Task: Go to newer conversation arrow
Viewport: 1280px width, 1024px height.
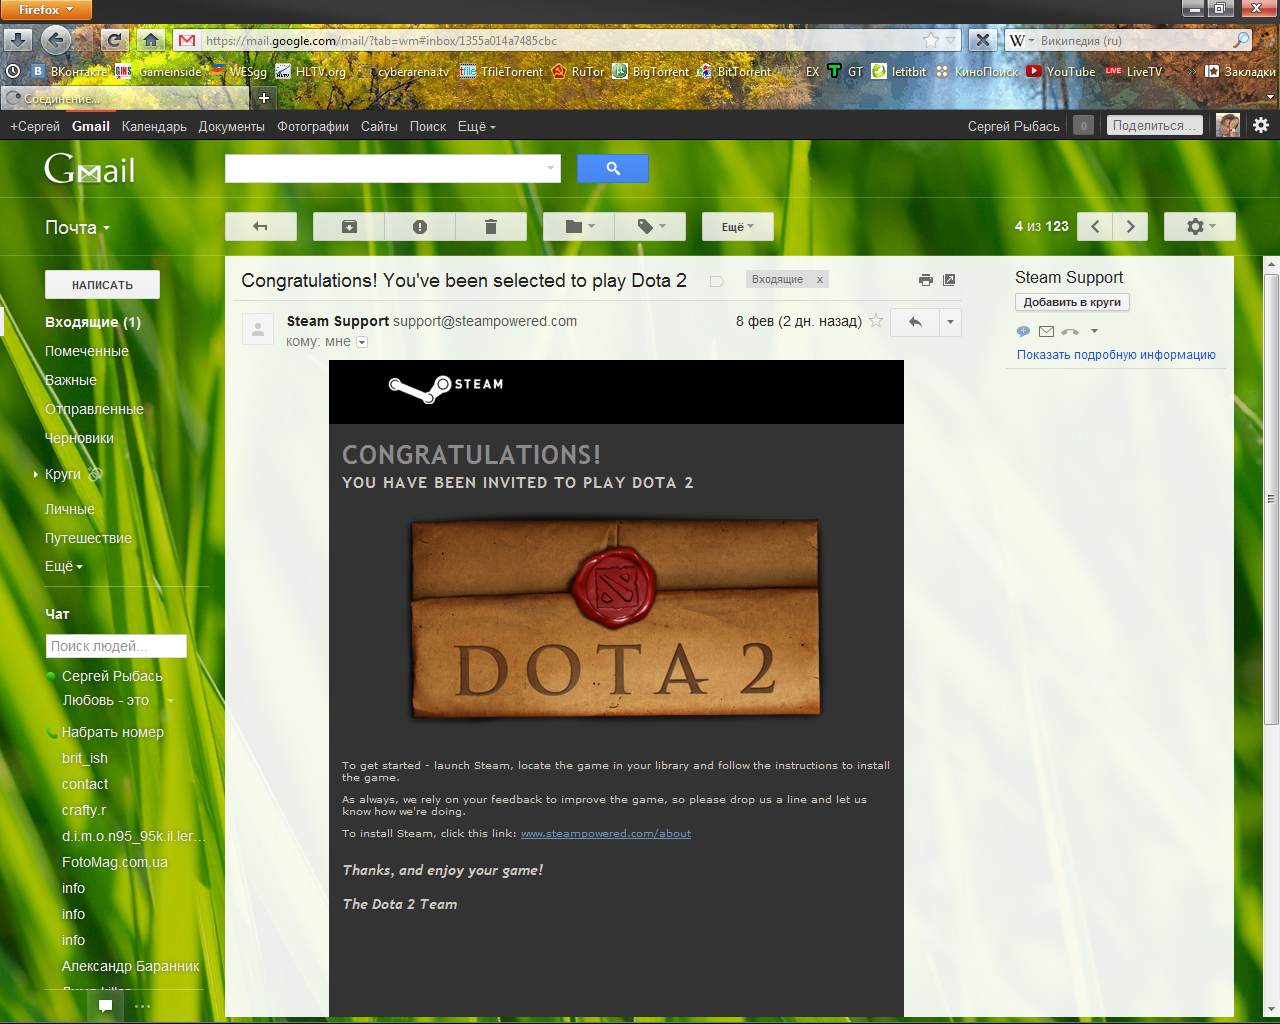Action: tap(1095, 227)
